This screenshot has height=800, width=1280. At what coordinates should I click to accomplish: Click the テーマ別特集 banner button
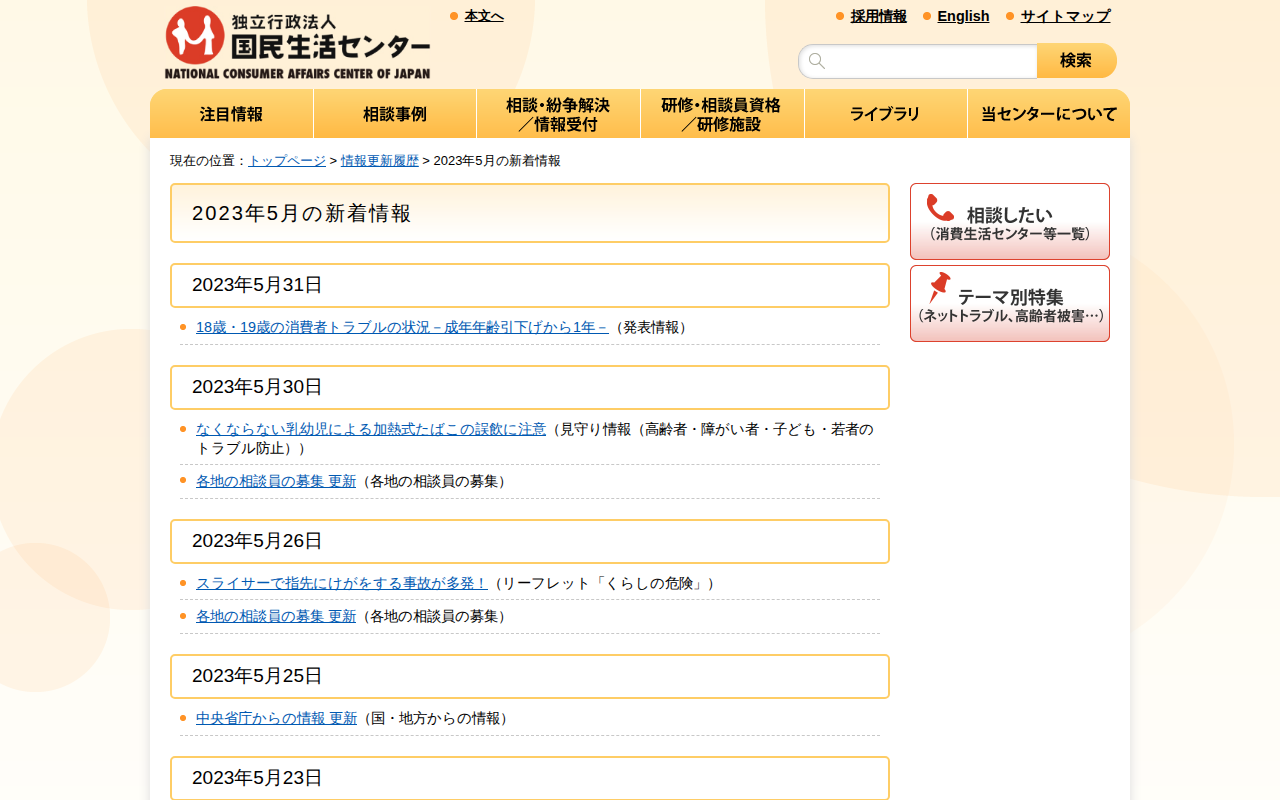click(x=1010, y=304)
